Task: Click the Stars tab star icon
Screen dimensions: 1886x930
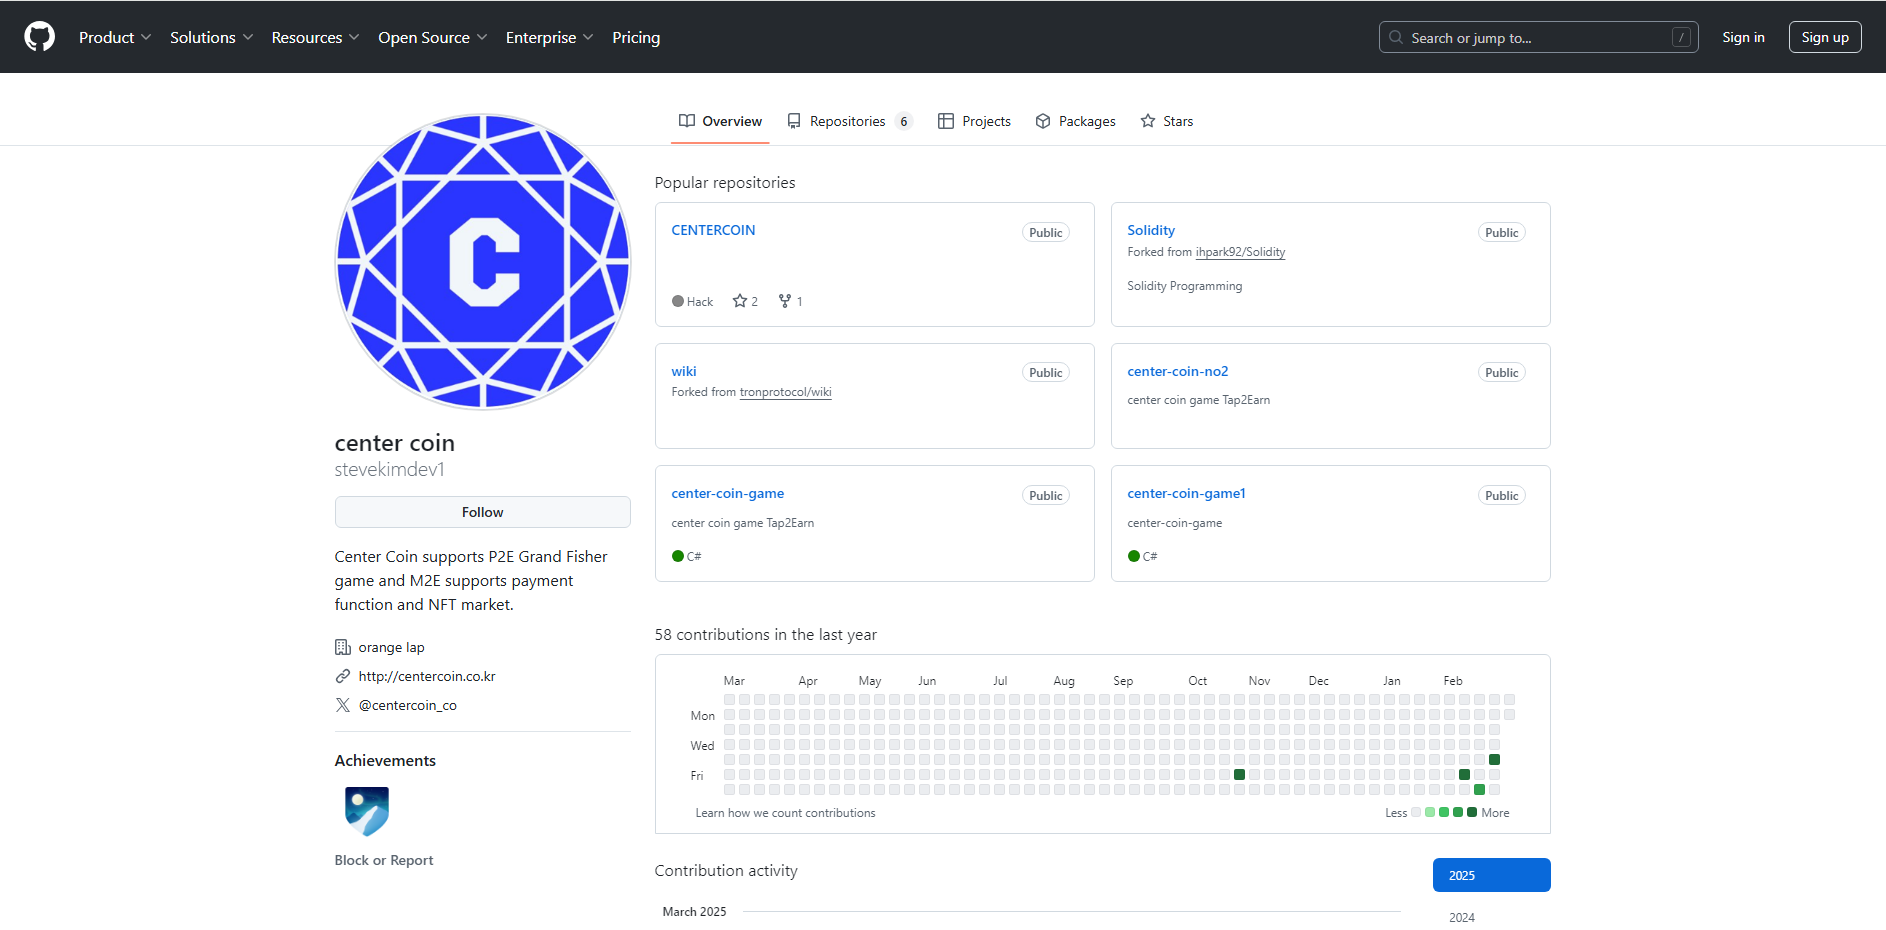Action: point(1148,121)
